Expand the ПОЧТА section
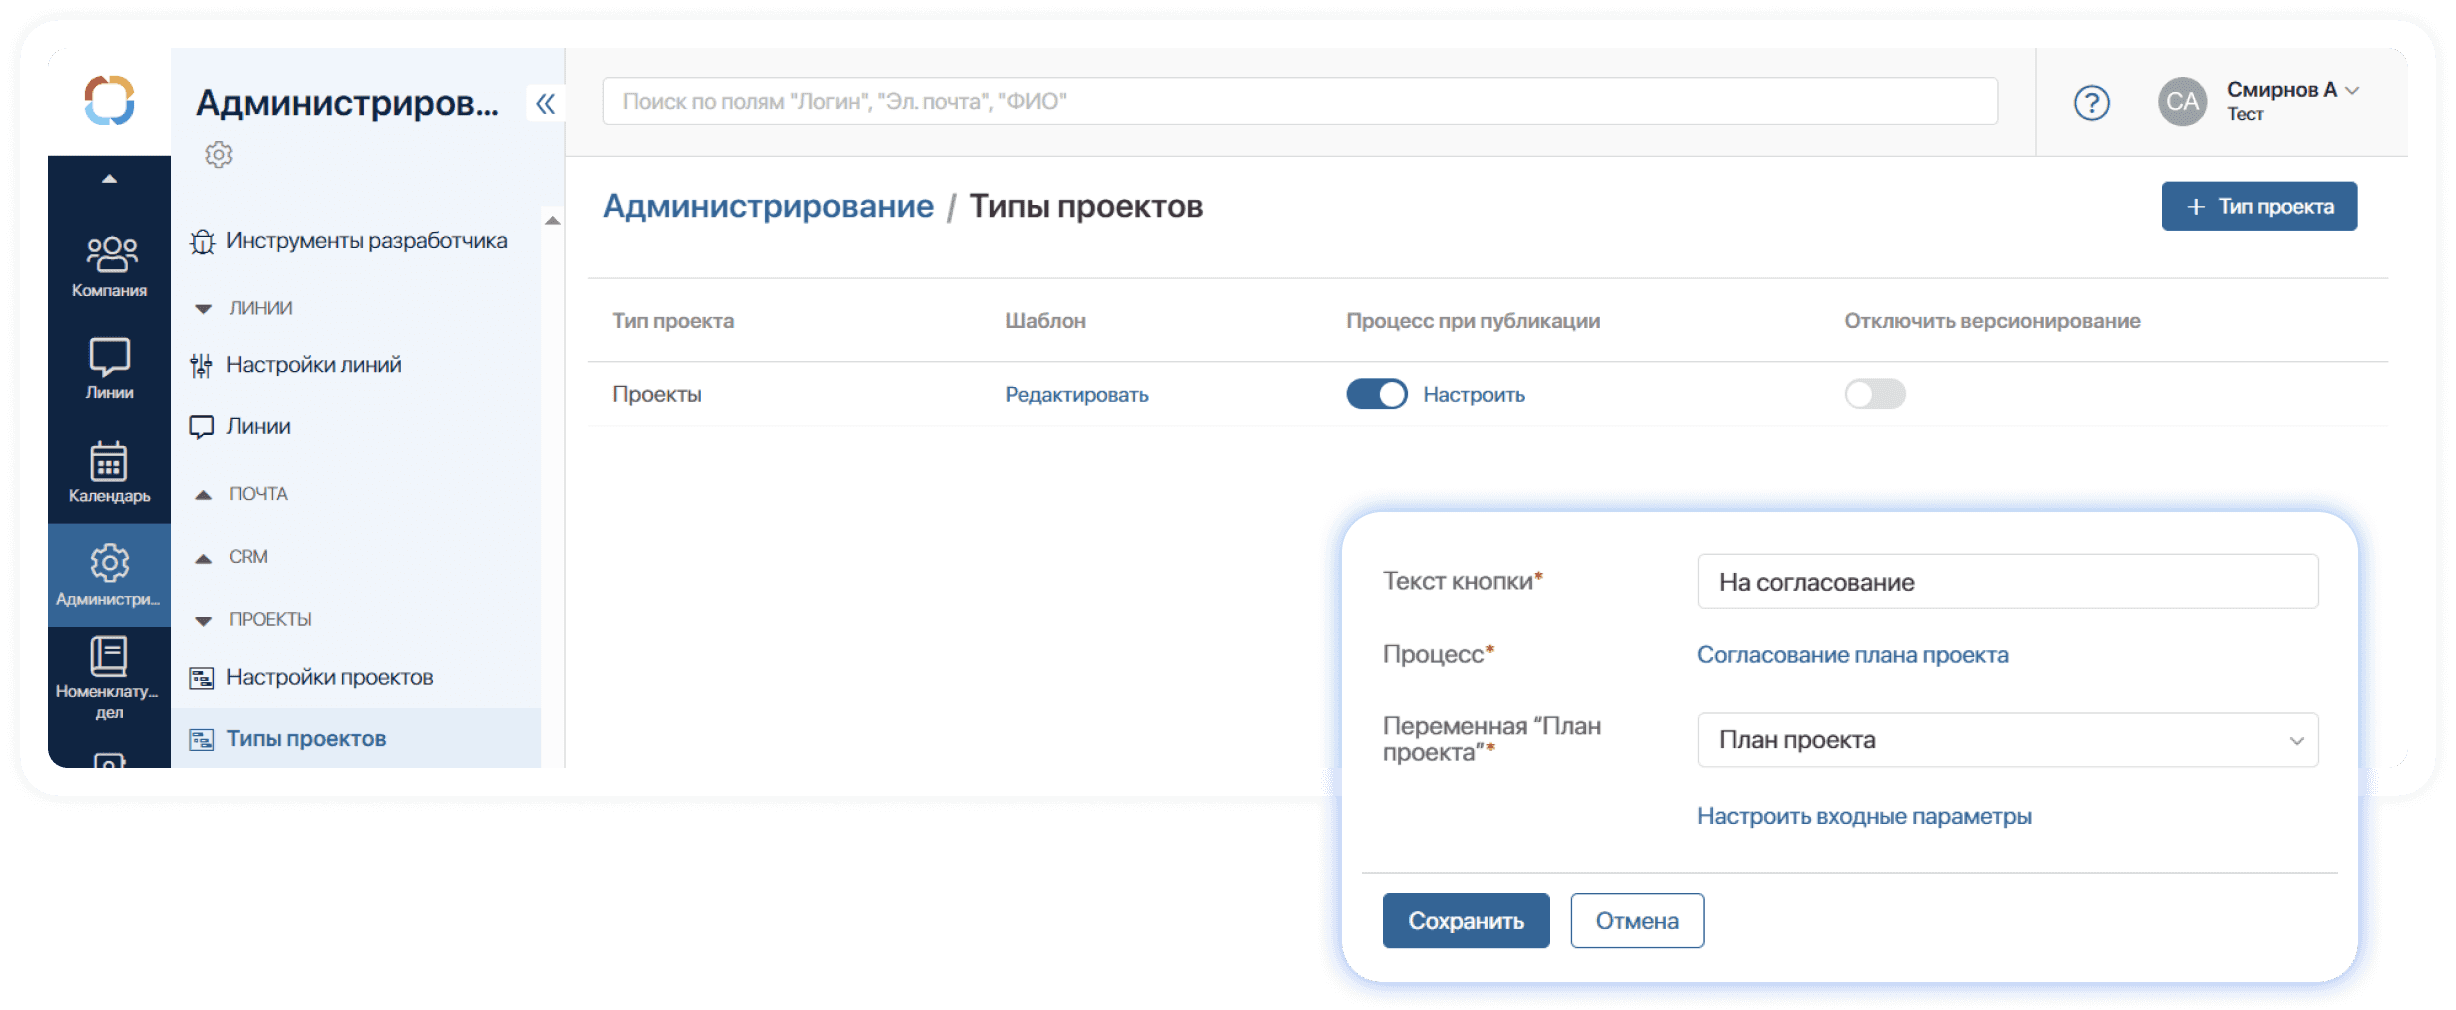Screen dimensions: 2456x1010 point(204,494)
